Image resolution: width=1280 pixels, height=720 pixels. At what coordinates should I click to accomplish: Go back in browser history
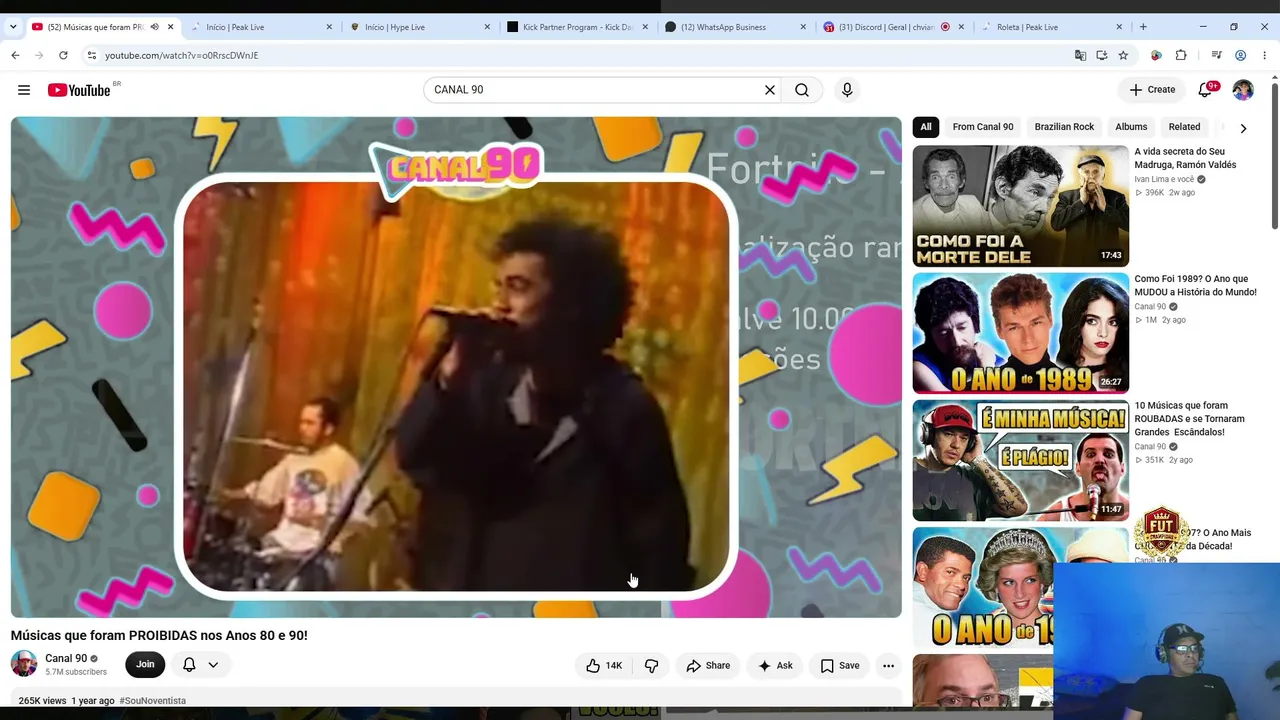tap(15, 55)
